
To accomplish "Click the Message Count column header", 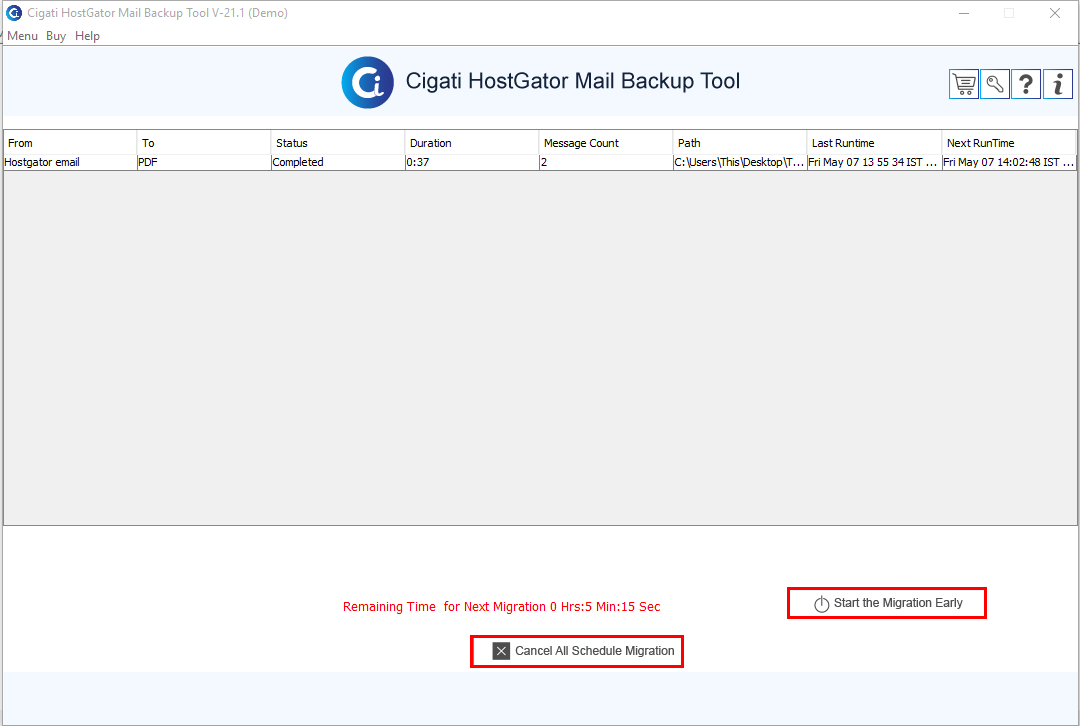I will (605, 143).
